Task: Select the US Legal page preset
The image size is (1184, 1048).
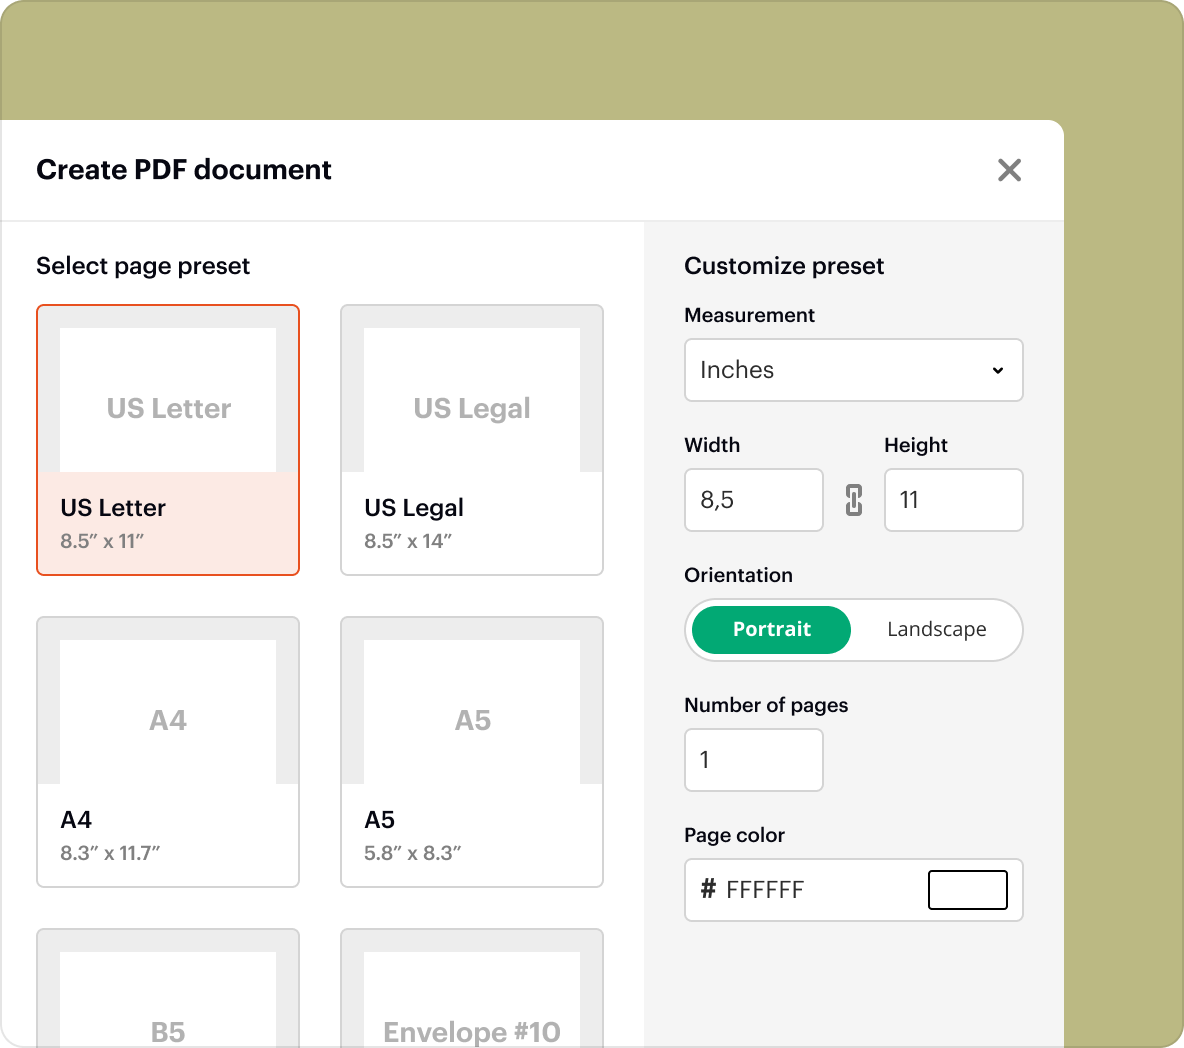Action: coord(471,440)
